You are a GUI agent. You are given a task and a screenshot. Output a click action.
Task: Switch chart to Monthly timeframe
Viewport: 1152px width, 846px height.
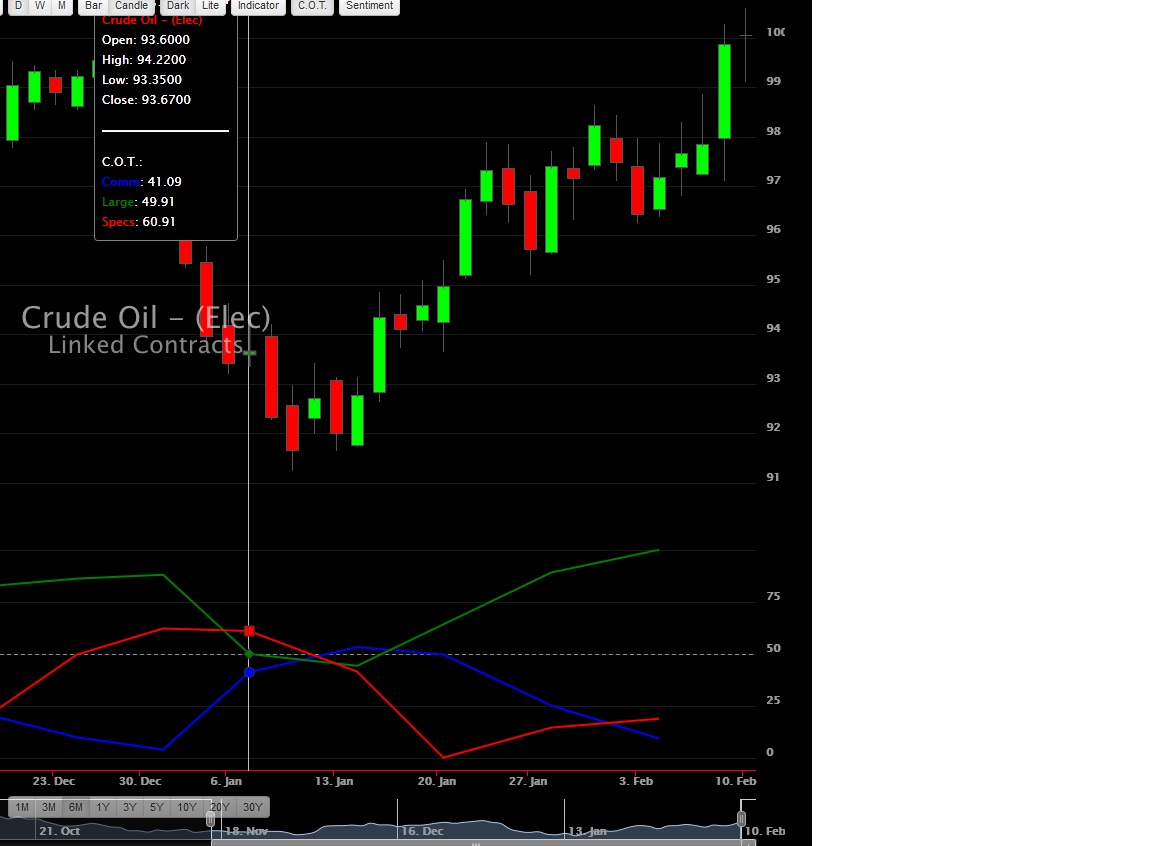(61, 6)
